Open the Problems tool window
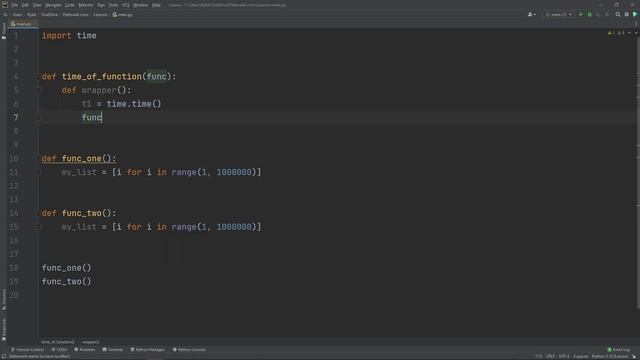 pos(84,350)
